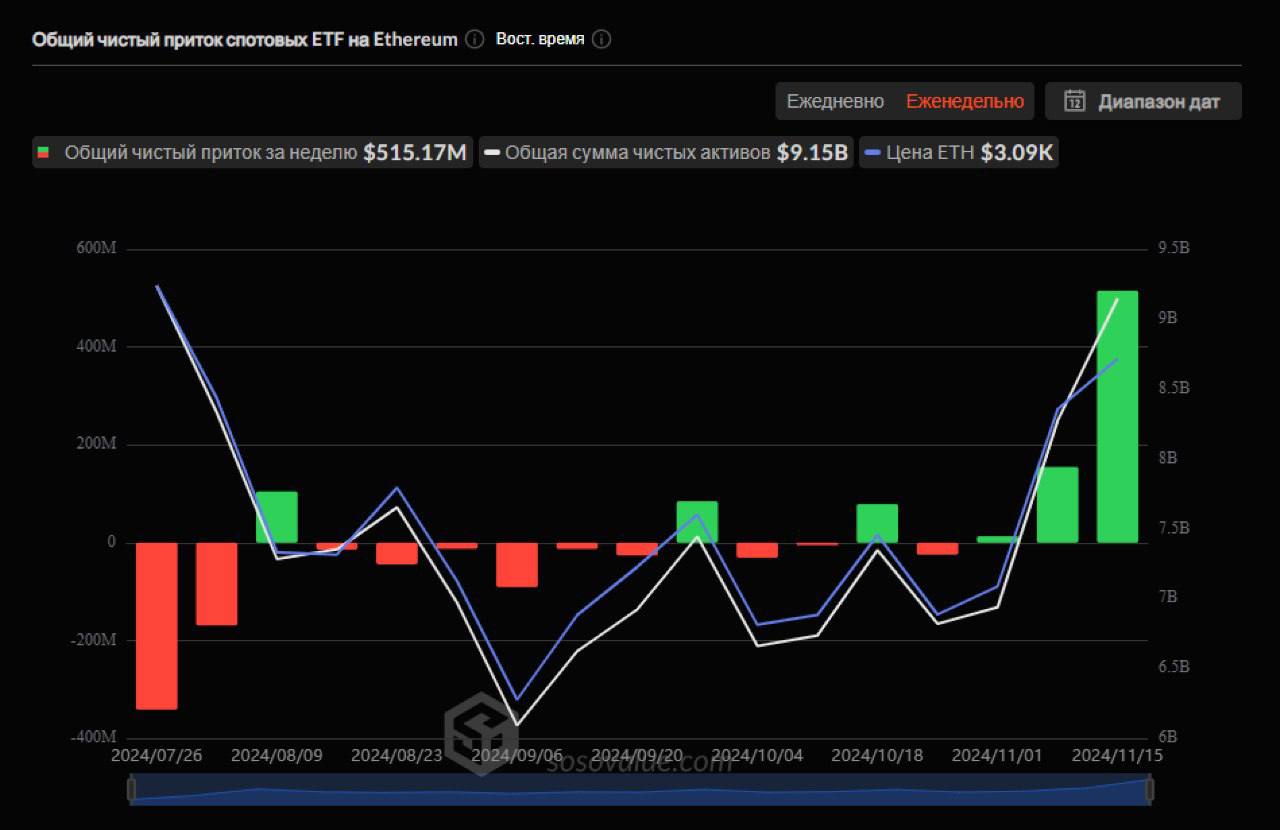Click the $9.15B net assets value

tap(812, 153)
